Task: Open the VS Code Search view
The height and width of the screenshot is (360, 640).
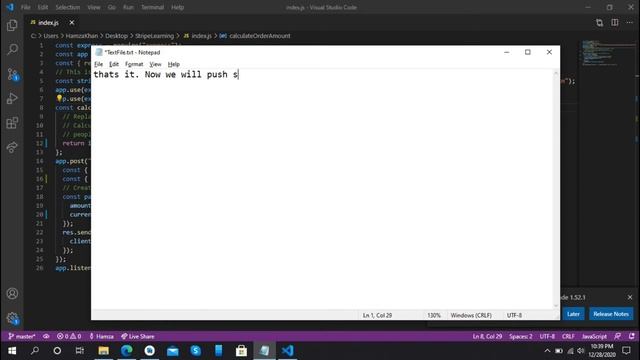Action: (12, 49)
